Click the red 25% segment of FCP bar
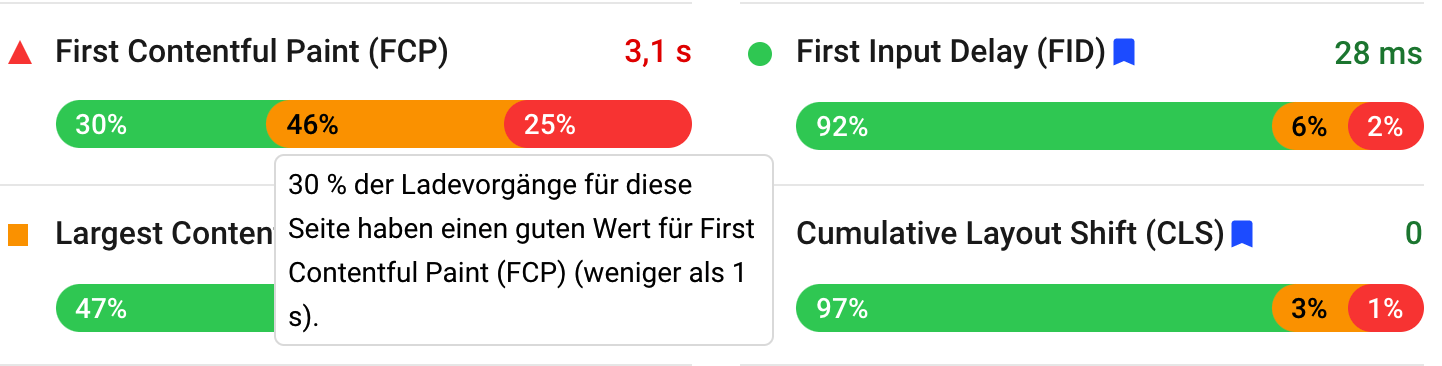The width and height of the screenshot is (1442, 366). coord(598,125)
